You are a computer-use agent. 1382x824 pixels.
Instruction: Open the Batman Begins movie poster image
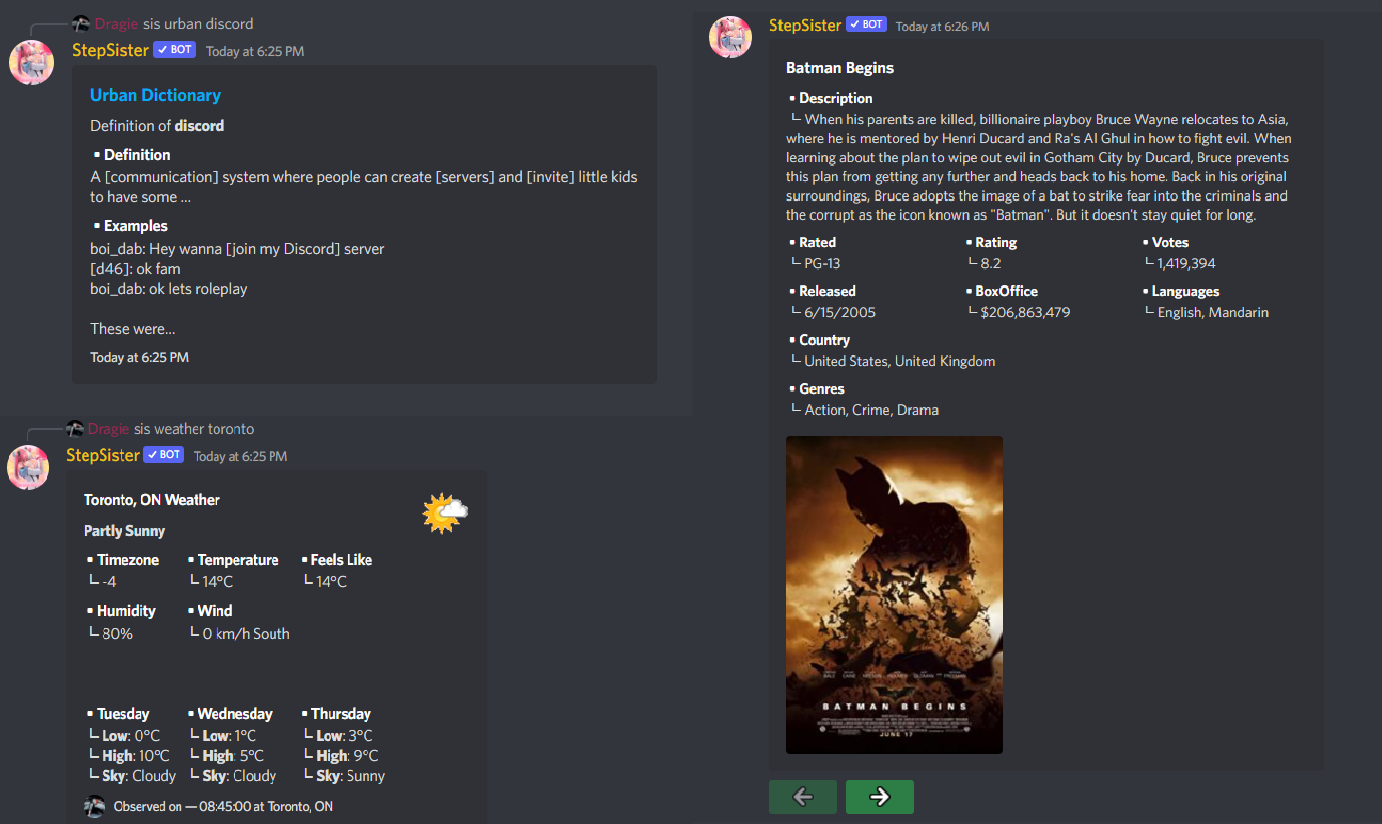point(894,594)
